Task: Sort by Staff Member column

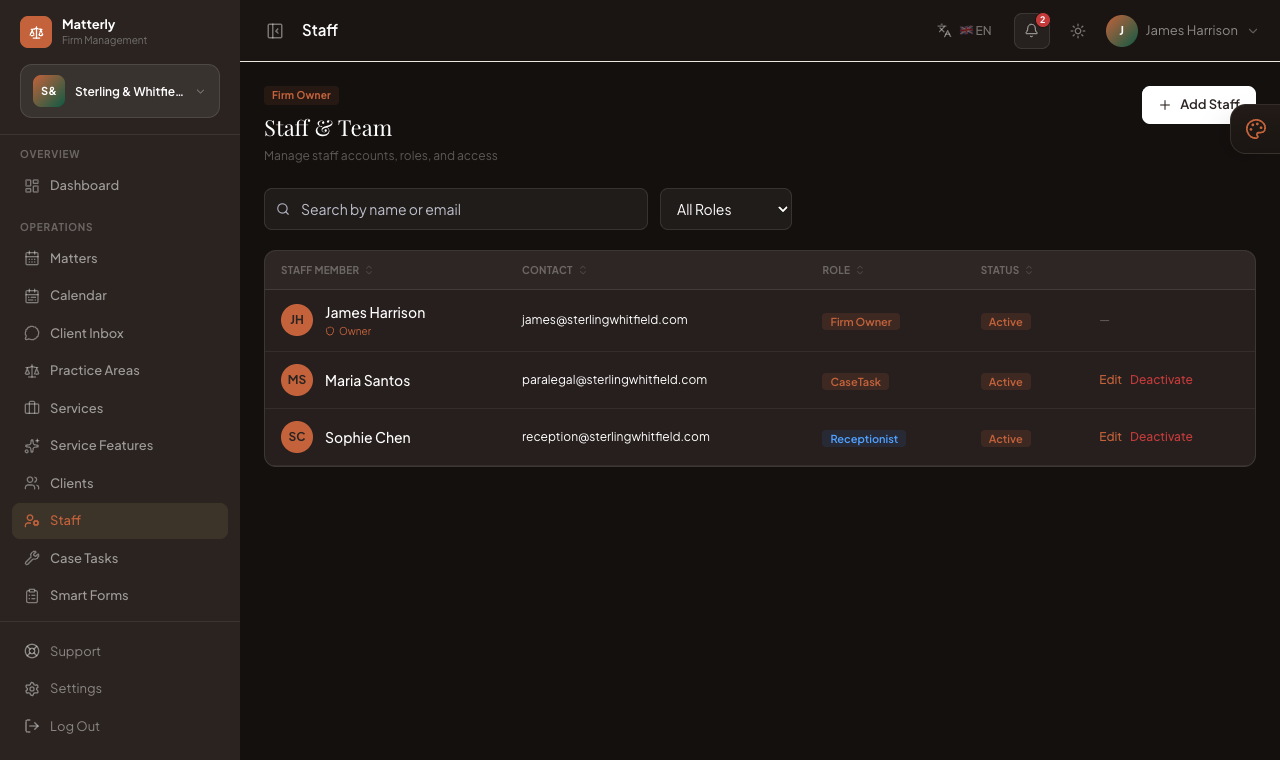Action: (327, 270)
